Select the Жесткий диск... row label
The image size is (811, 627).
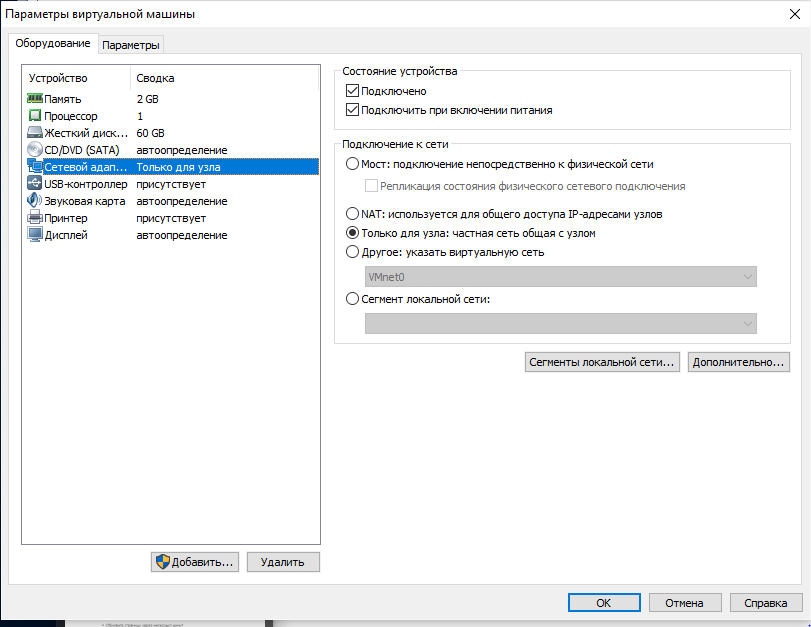[86, 133]
